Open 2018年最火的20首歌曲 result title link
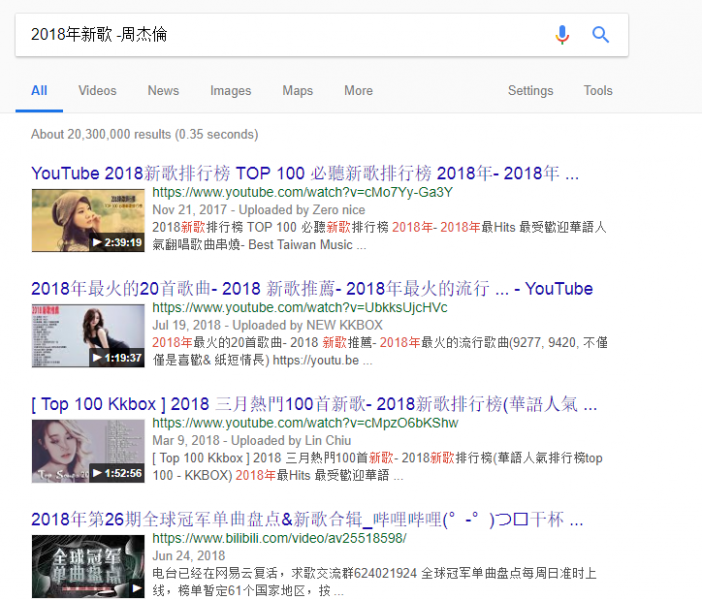Image resolution: width=702 pixels, height=600 pixels. (x=312, y=289)
